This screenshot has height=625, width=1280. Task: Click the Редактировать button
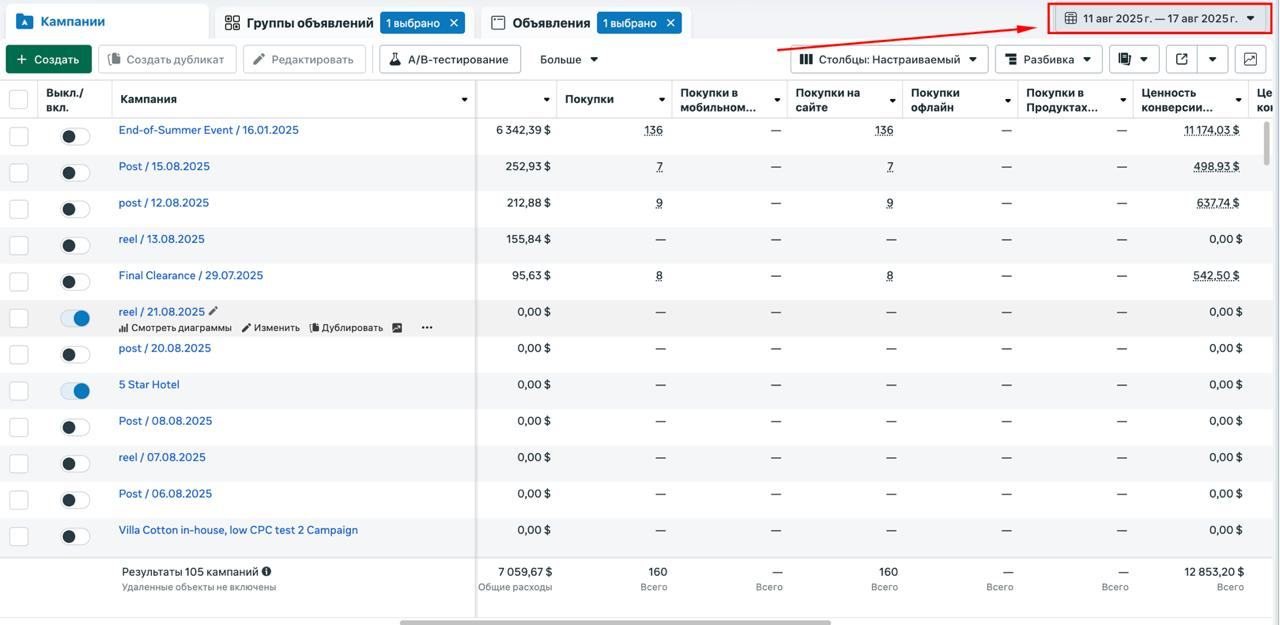303,59
